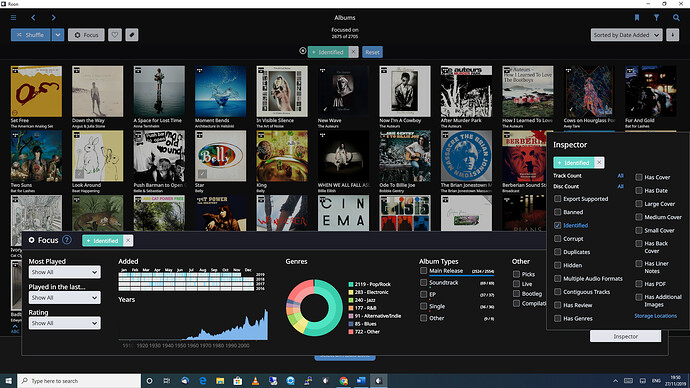Viewport: 690px width, 388px height.
Task: Open the filter funnel icon
Action: 657,18
